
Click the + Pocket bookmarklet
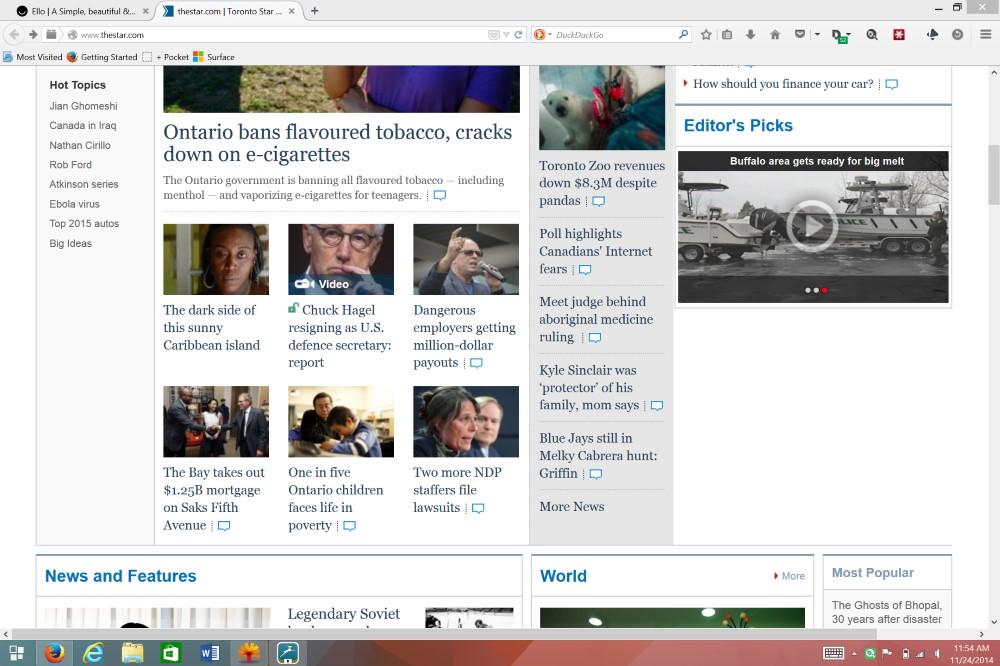click(x=165, y=57)
